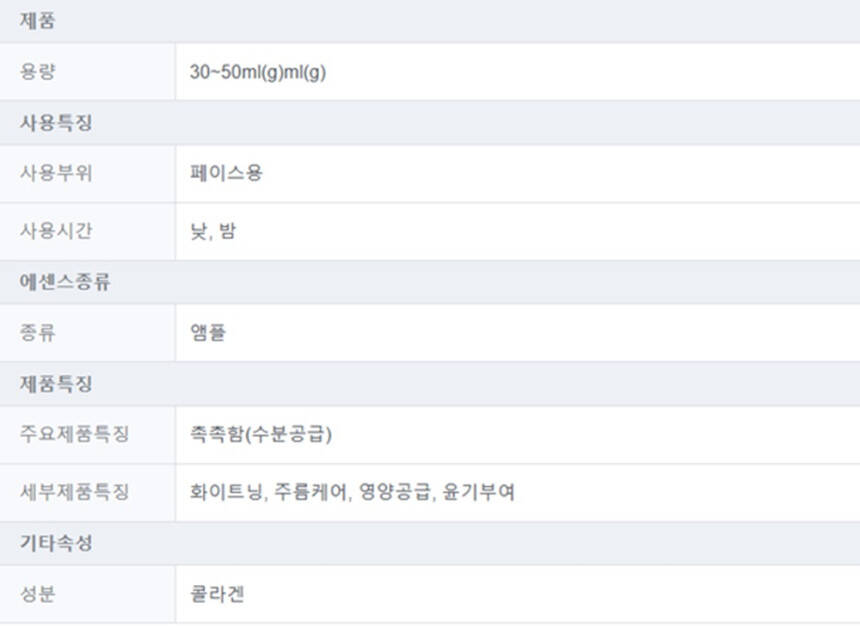Click the 제품 section header
The width and height of the screenshot is (860, 628).
coord(37,20)
